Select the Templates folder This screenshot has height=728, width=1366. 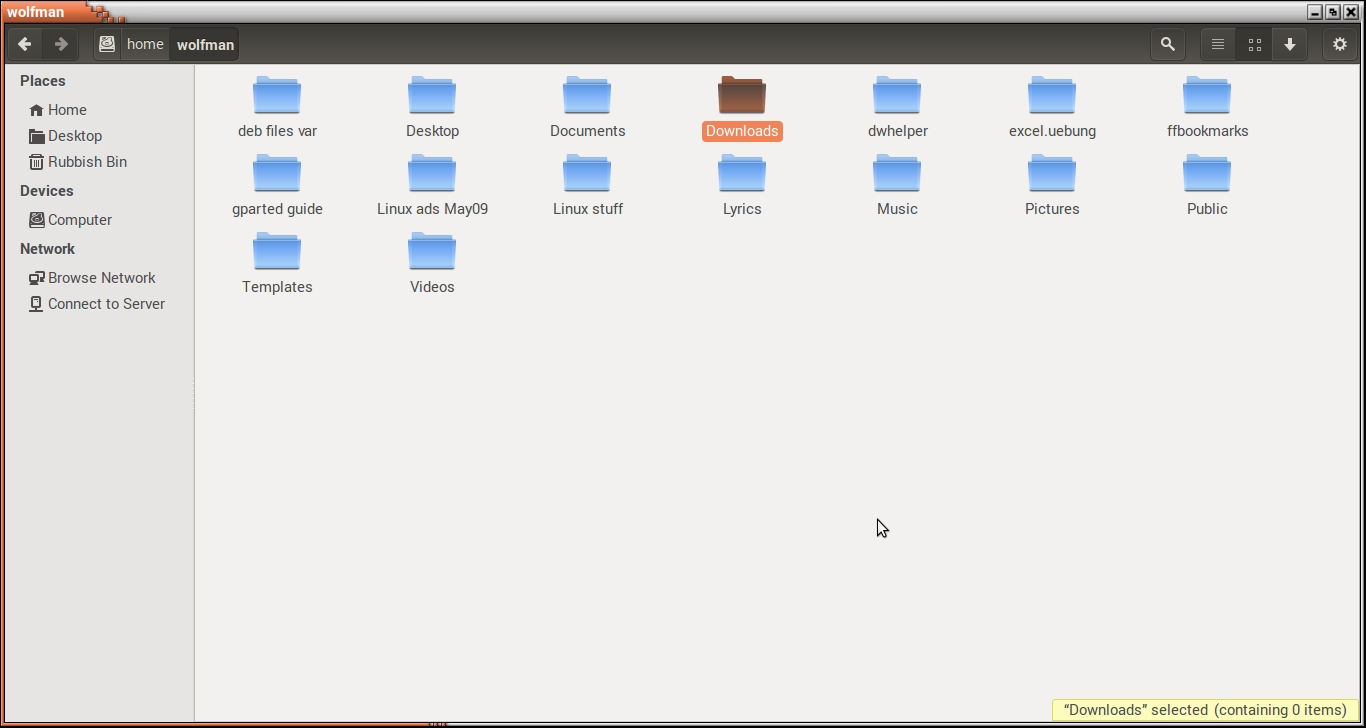coord(277,252)
